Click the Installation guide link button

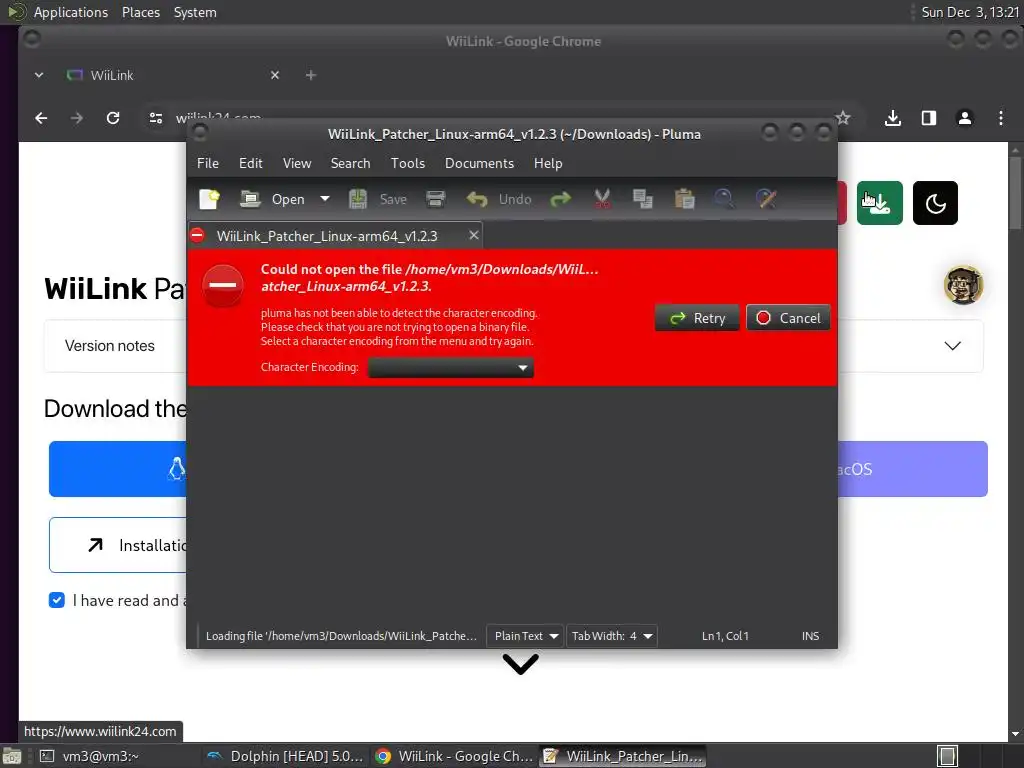coord(118,545)
